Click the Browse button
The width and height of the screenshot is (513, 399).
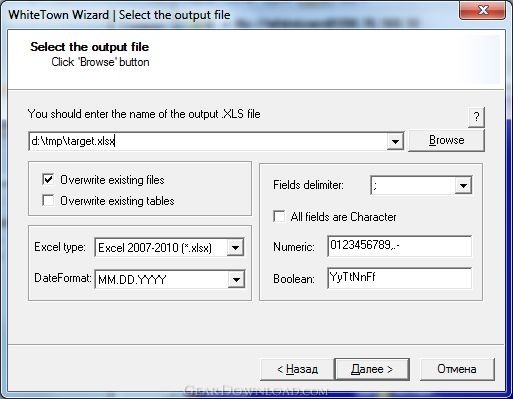(446, 140)
